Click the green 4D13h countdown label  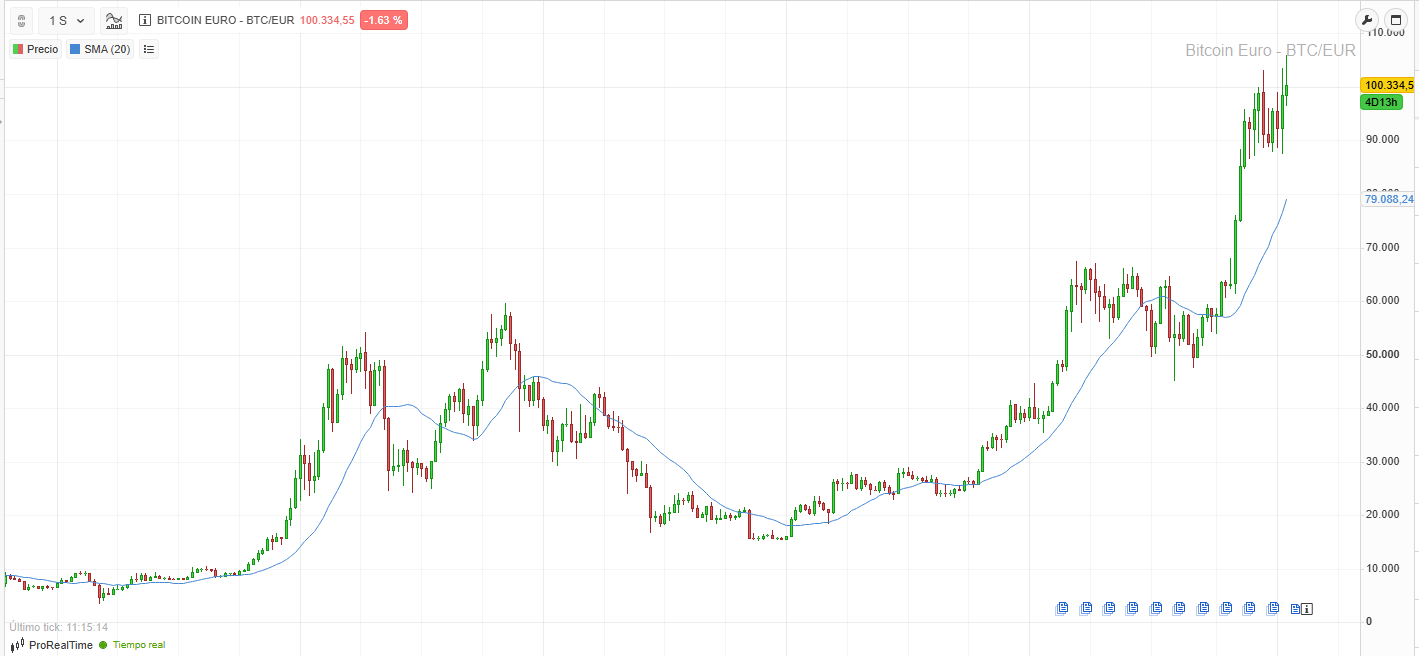coord(1381,102)
